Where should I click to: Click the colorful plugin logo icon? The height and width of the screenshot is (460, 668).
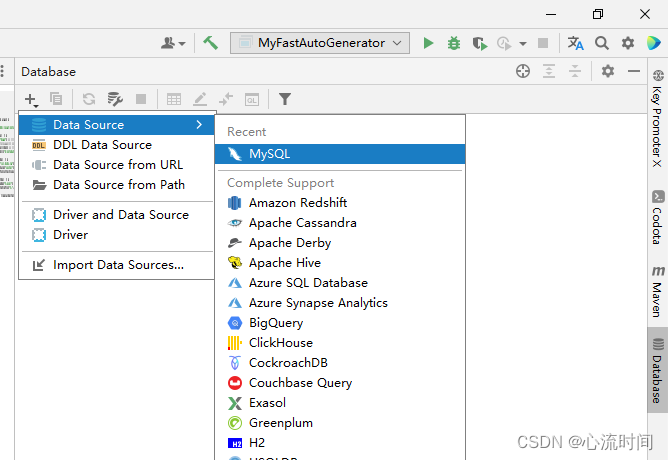pos(654,43)
